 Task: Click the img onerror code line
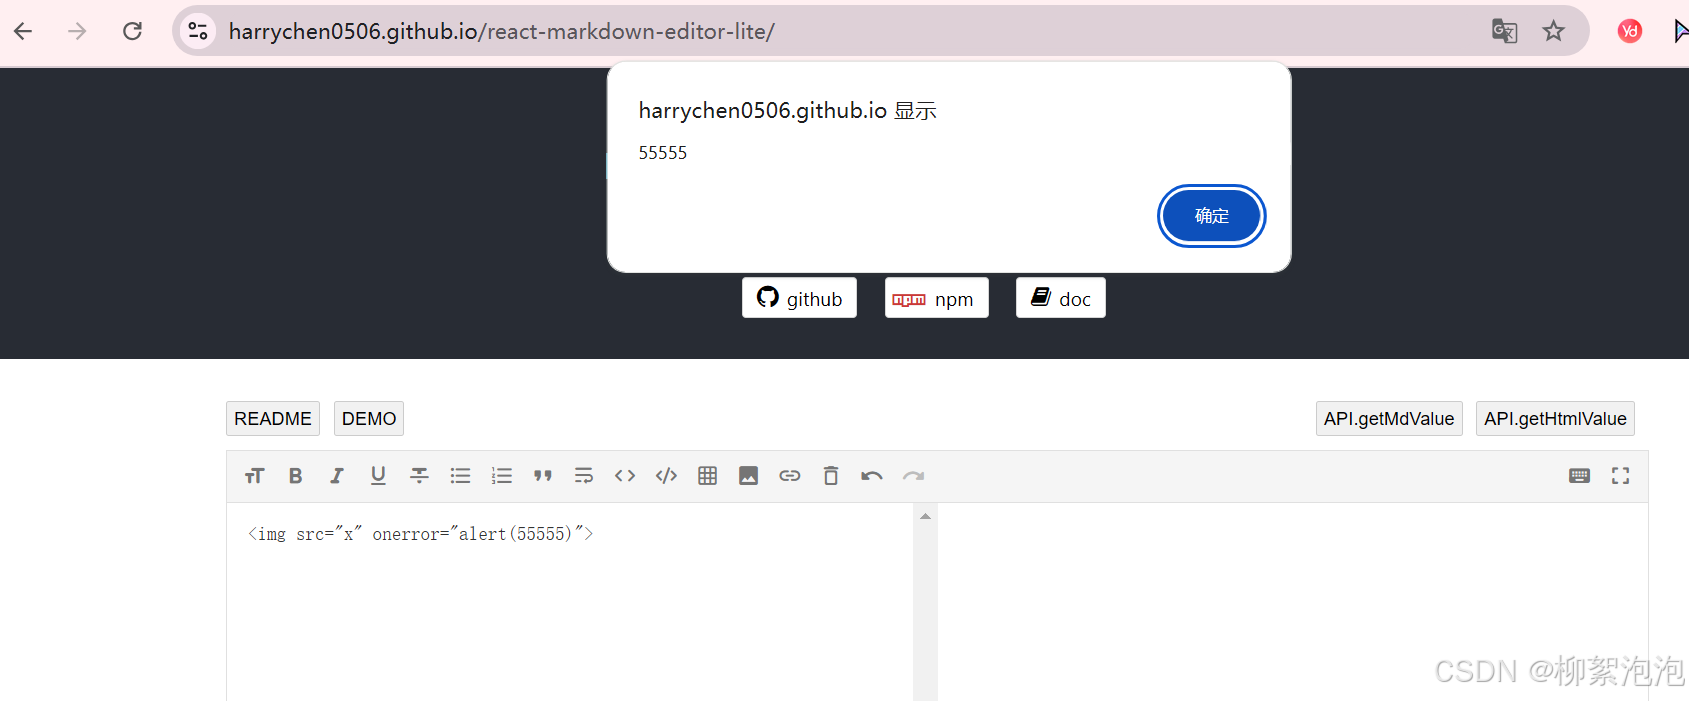click(420, 534)
